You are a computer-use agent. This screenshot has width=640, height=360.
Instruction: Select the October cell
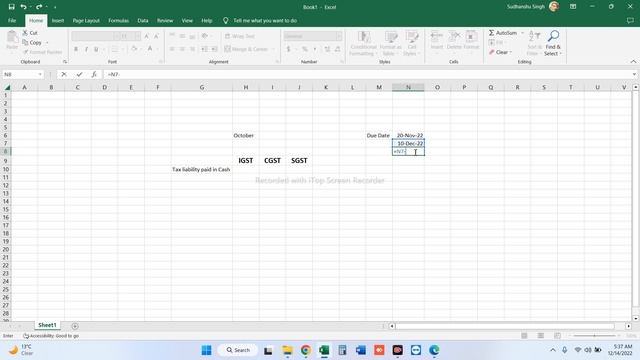tap(246, 135)
